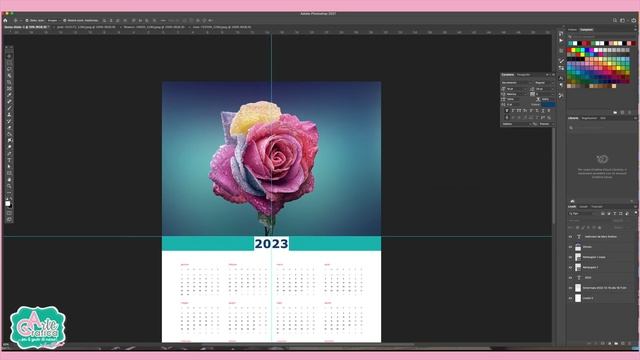Hide the Livello 0 layer
Image resolution: width=640 pixels, height=360 pixels.
570,298
